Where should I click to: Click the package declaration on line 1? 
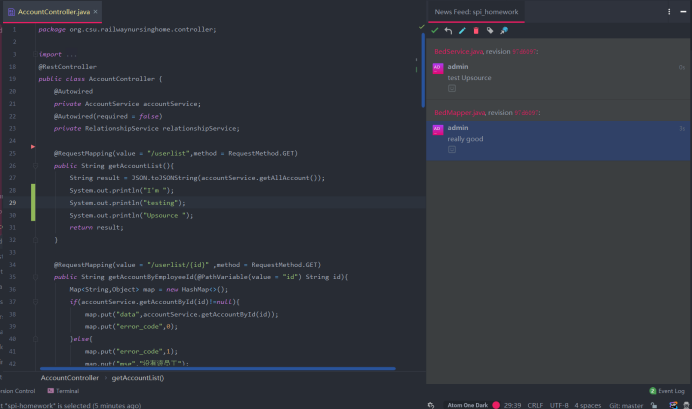click(127, 30)
